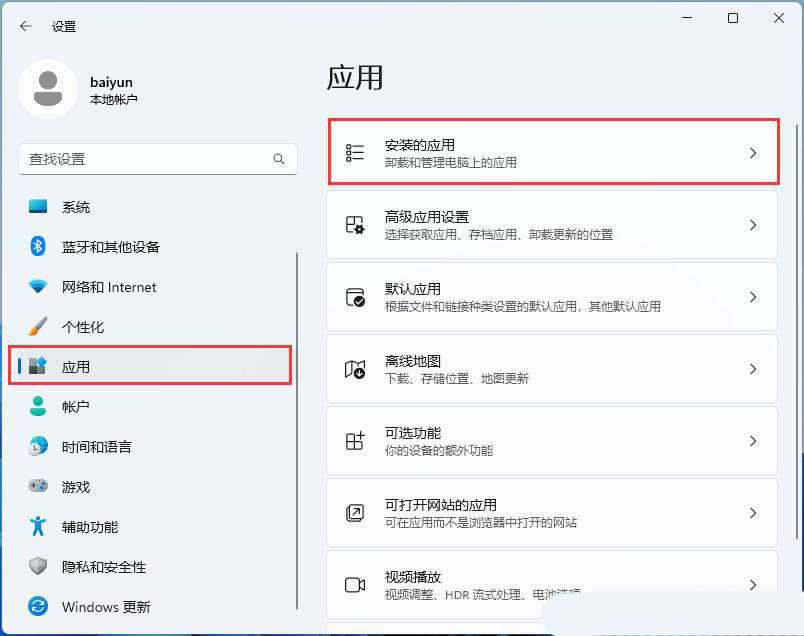Click the 蓝牙和其他设备 Bluetooth icon
The image size is (804, 636).
point(38,247)
